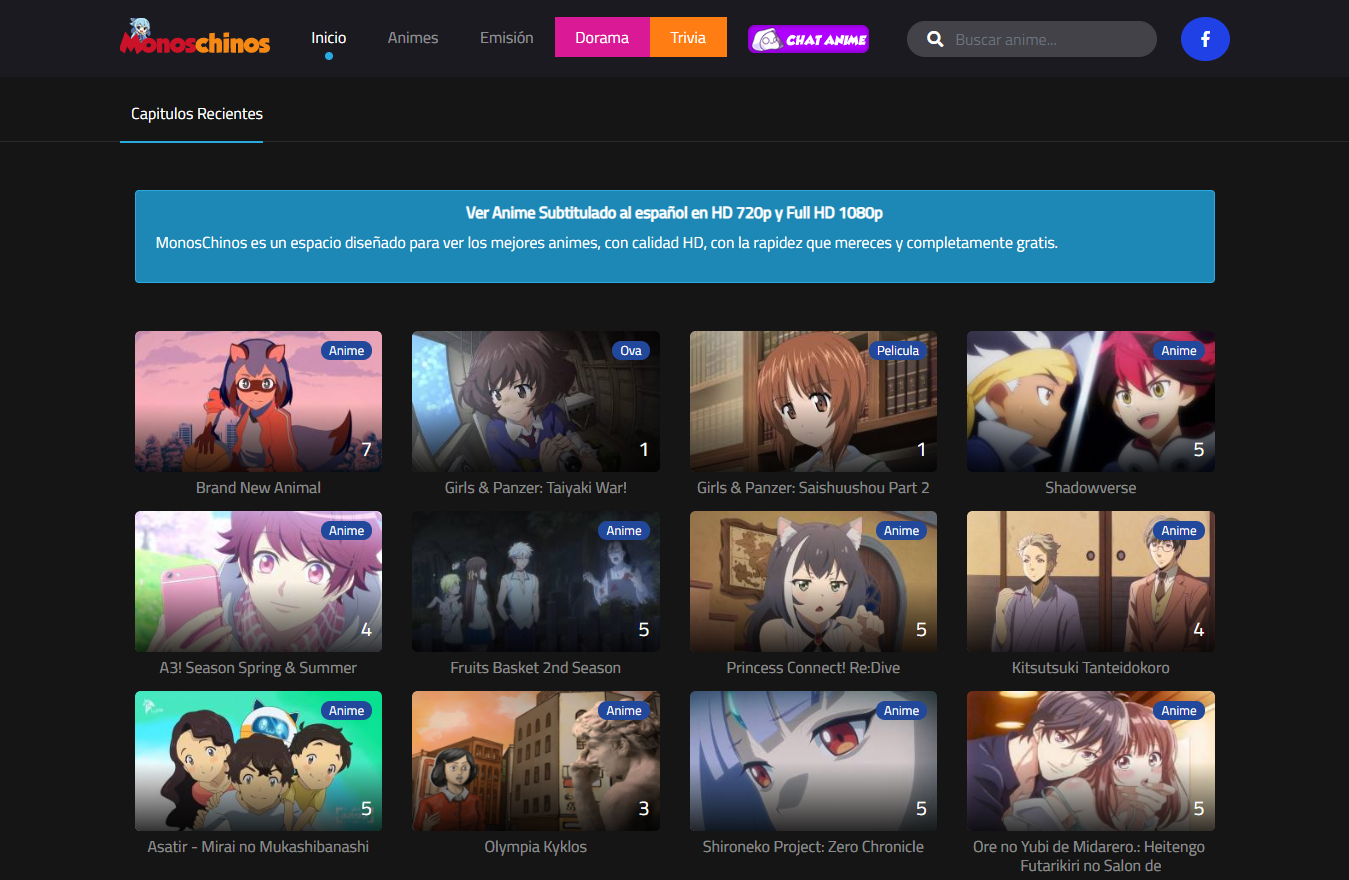
Task: Click episode number 4 on Kitsutsuki Tanteidokoro
Action: point(1199,630)
